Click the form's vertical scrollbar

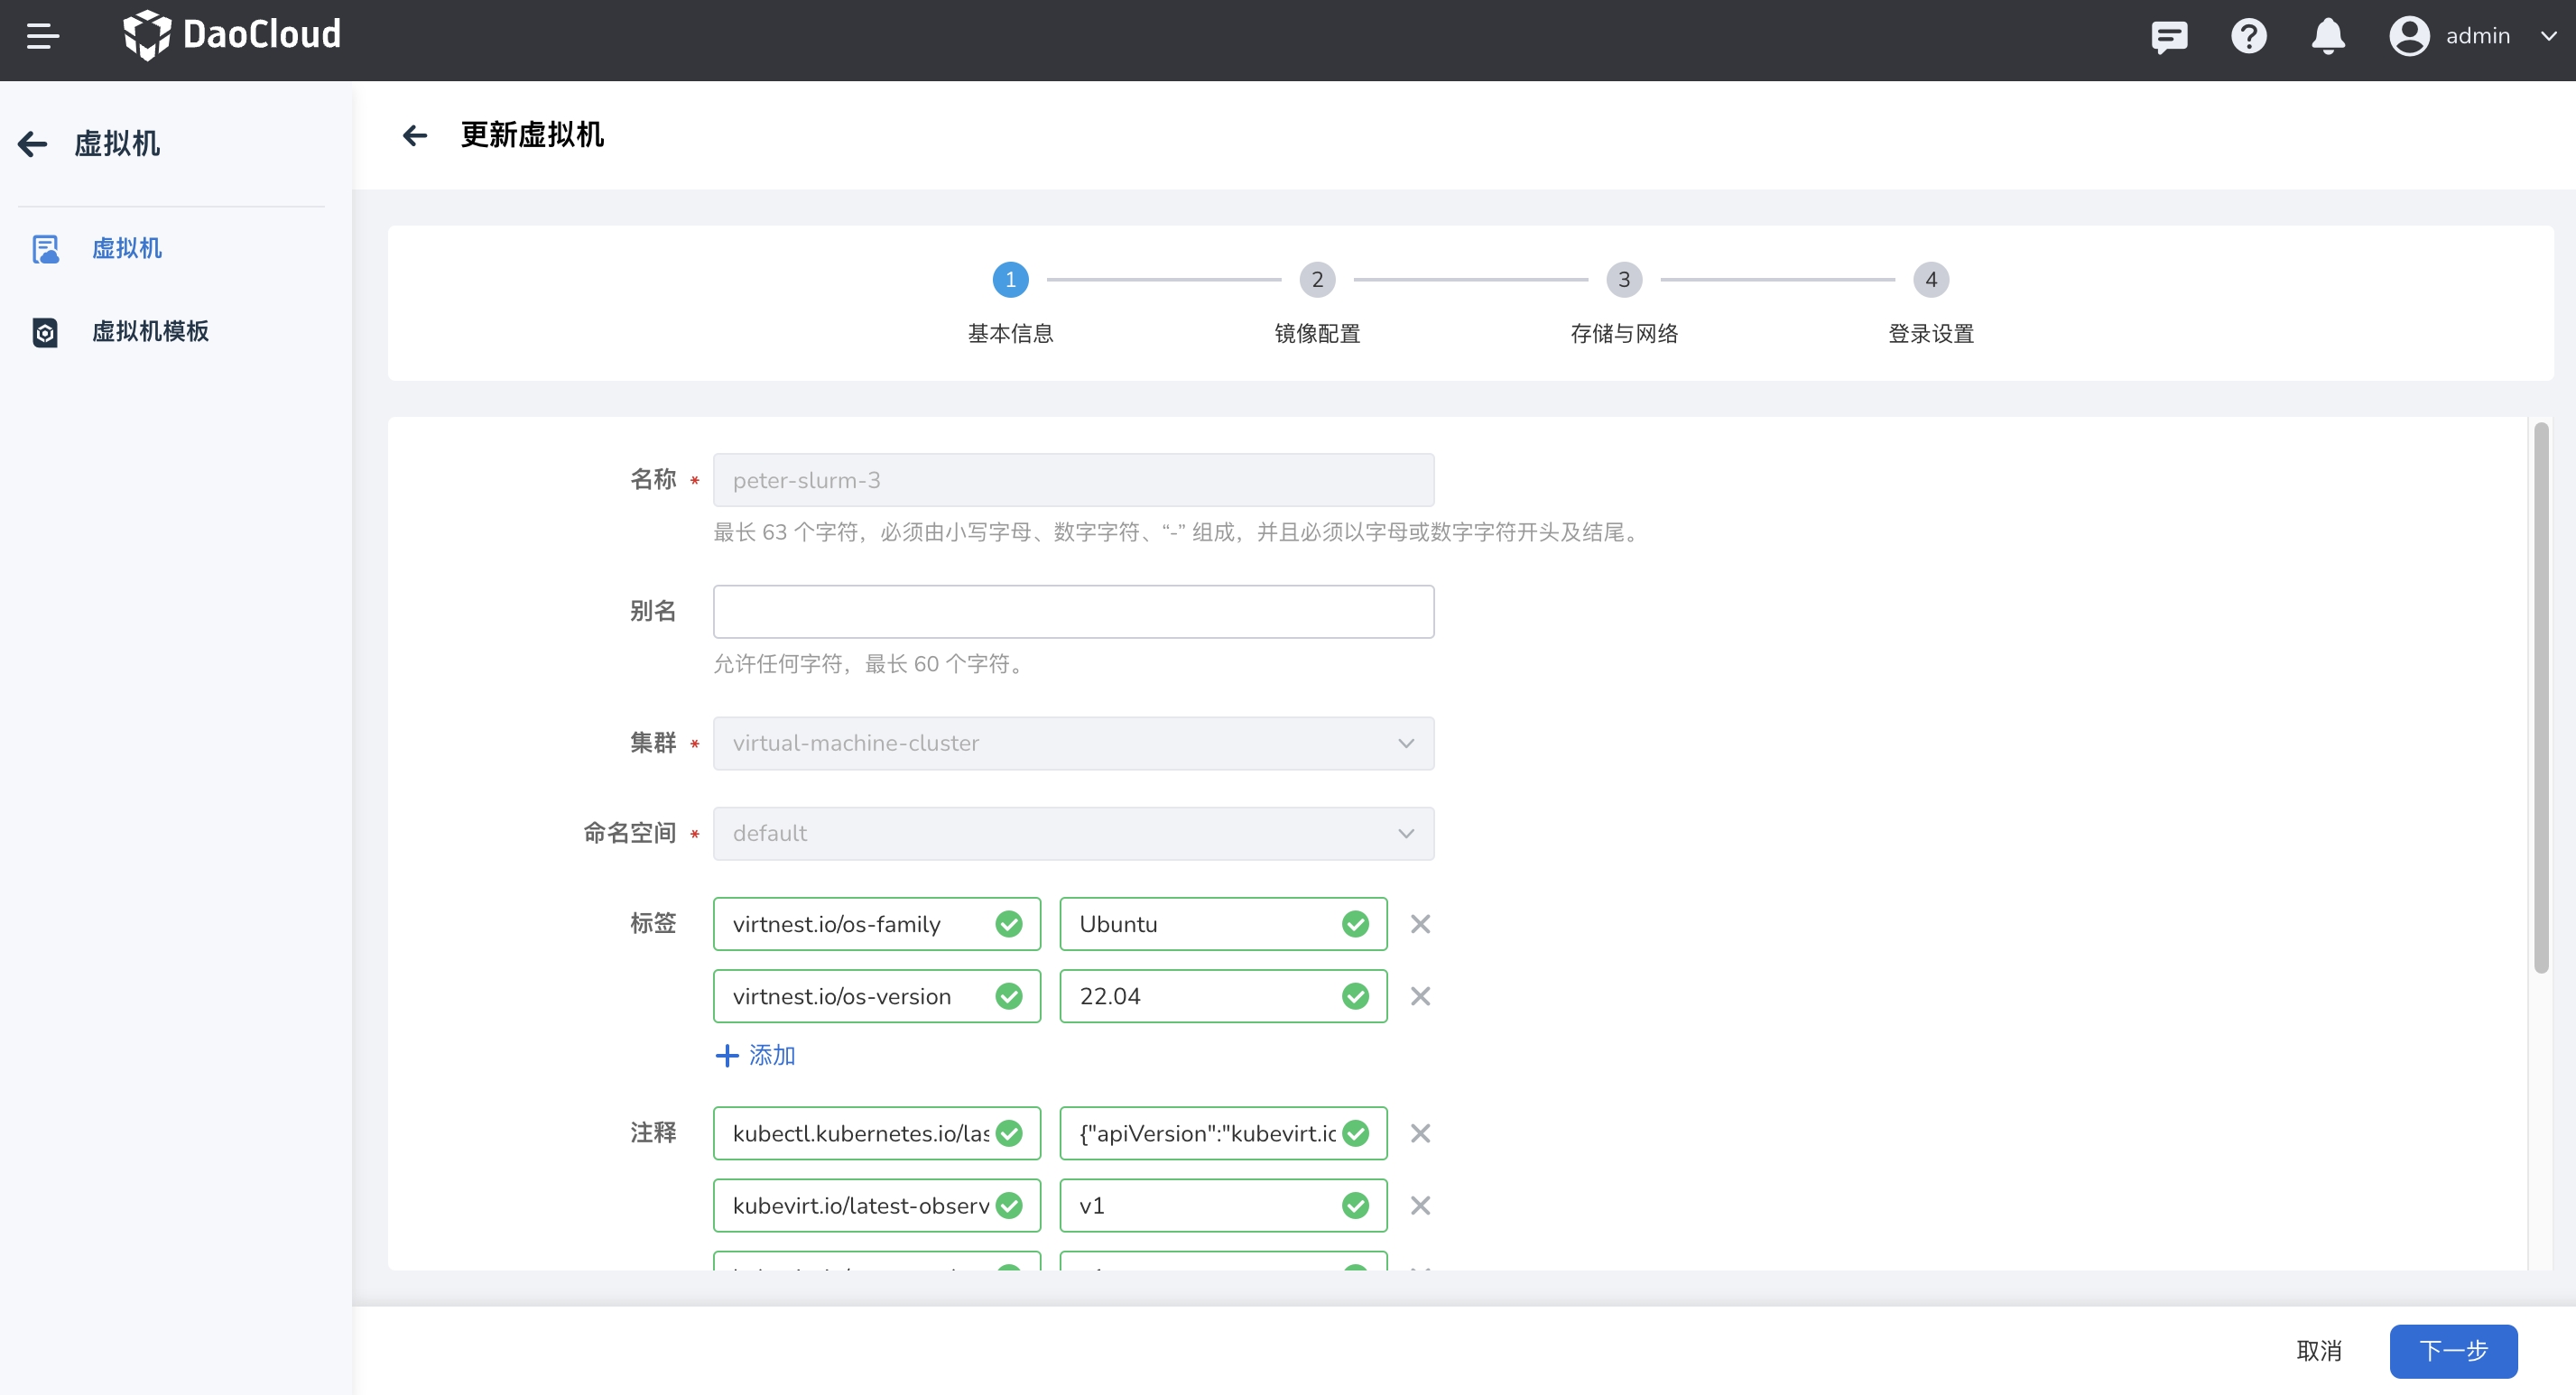(x=2540, y=698)
